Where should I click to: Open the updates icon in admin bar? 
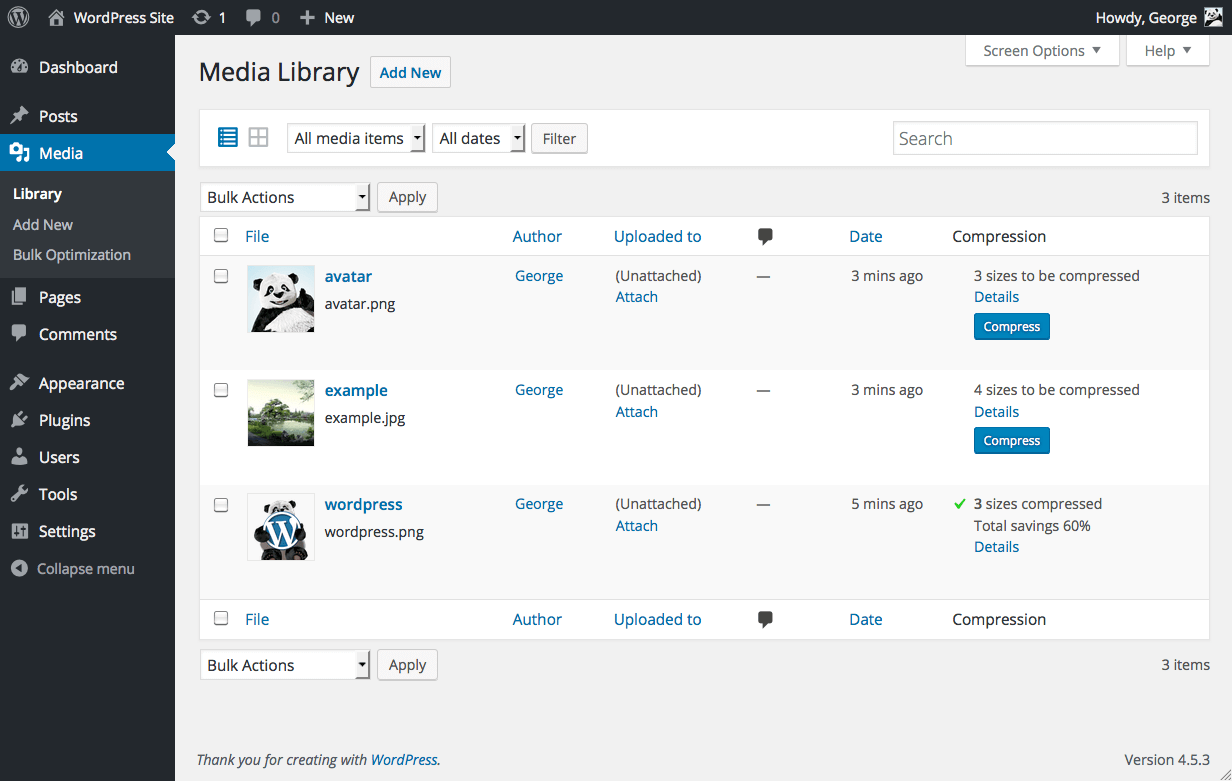pos(202,17)
